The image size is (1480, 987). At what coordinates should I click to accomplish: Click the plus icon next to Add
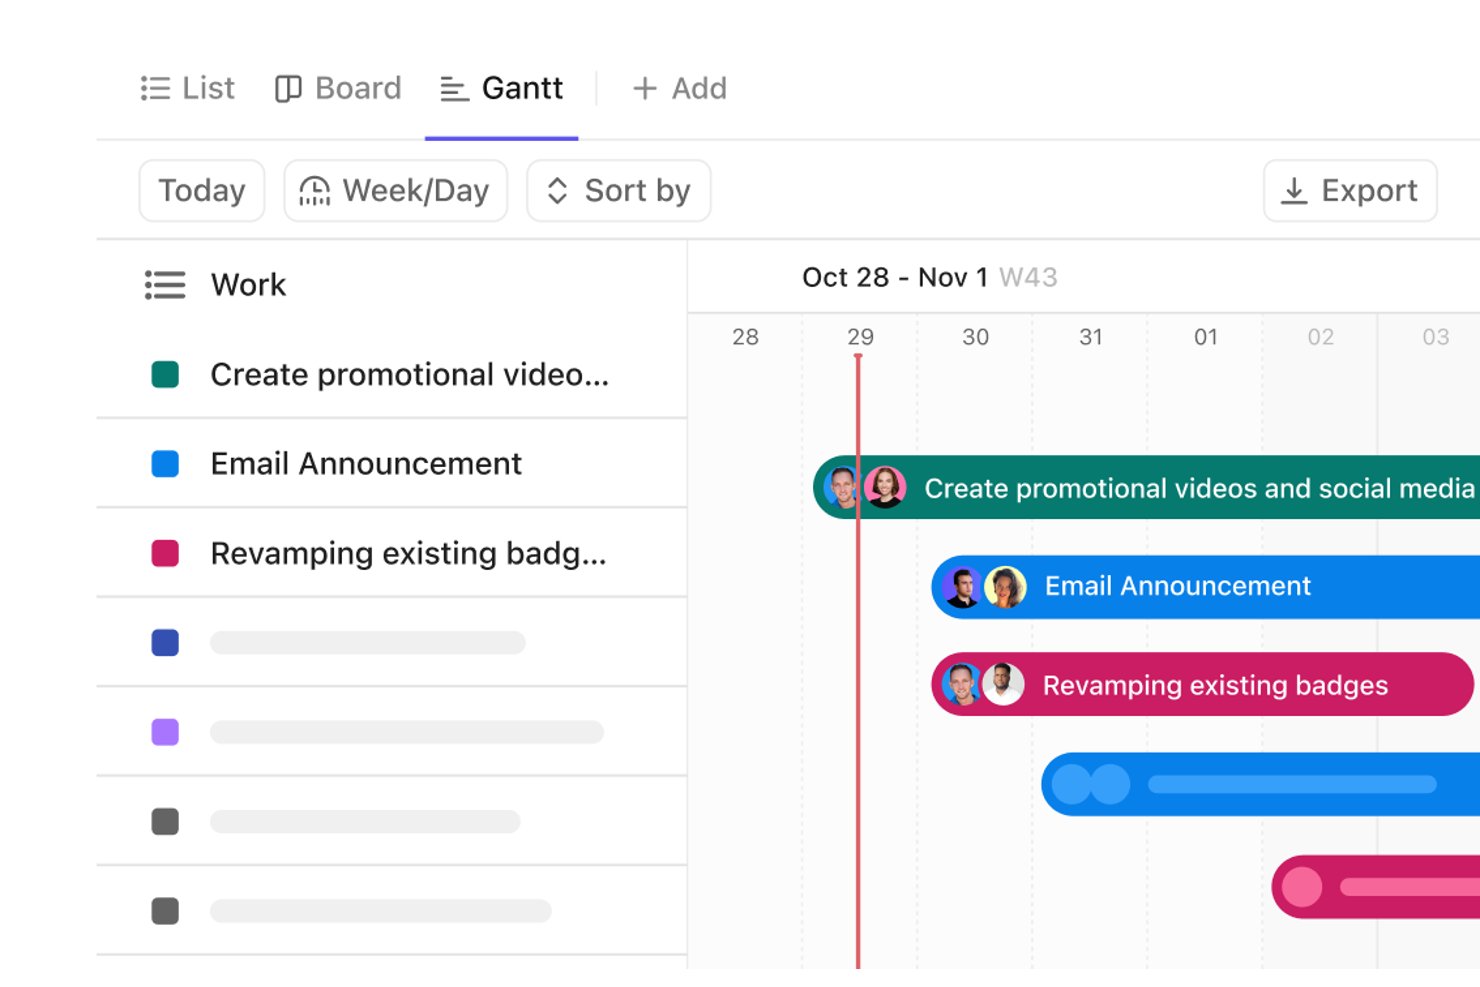click(x=645, y=88)
